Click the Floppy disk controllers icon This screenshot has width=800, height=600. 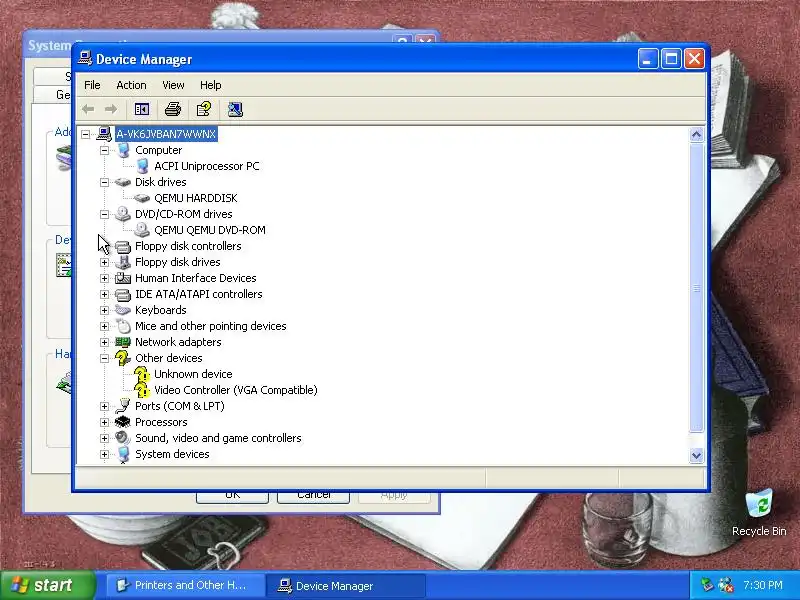123,246
